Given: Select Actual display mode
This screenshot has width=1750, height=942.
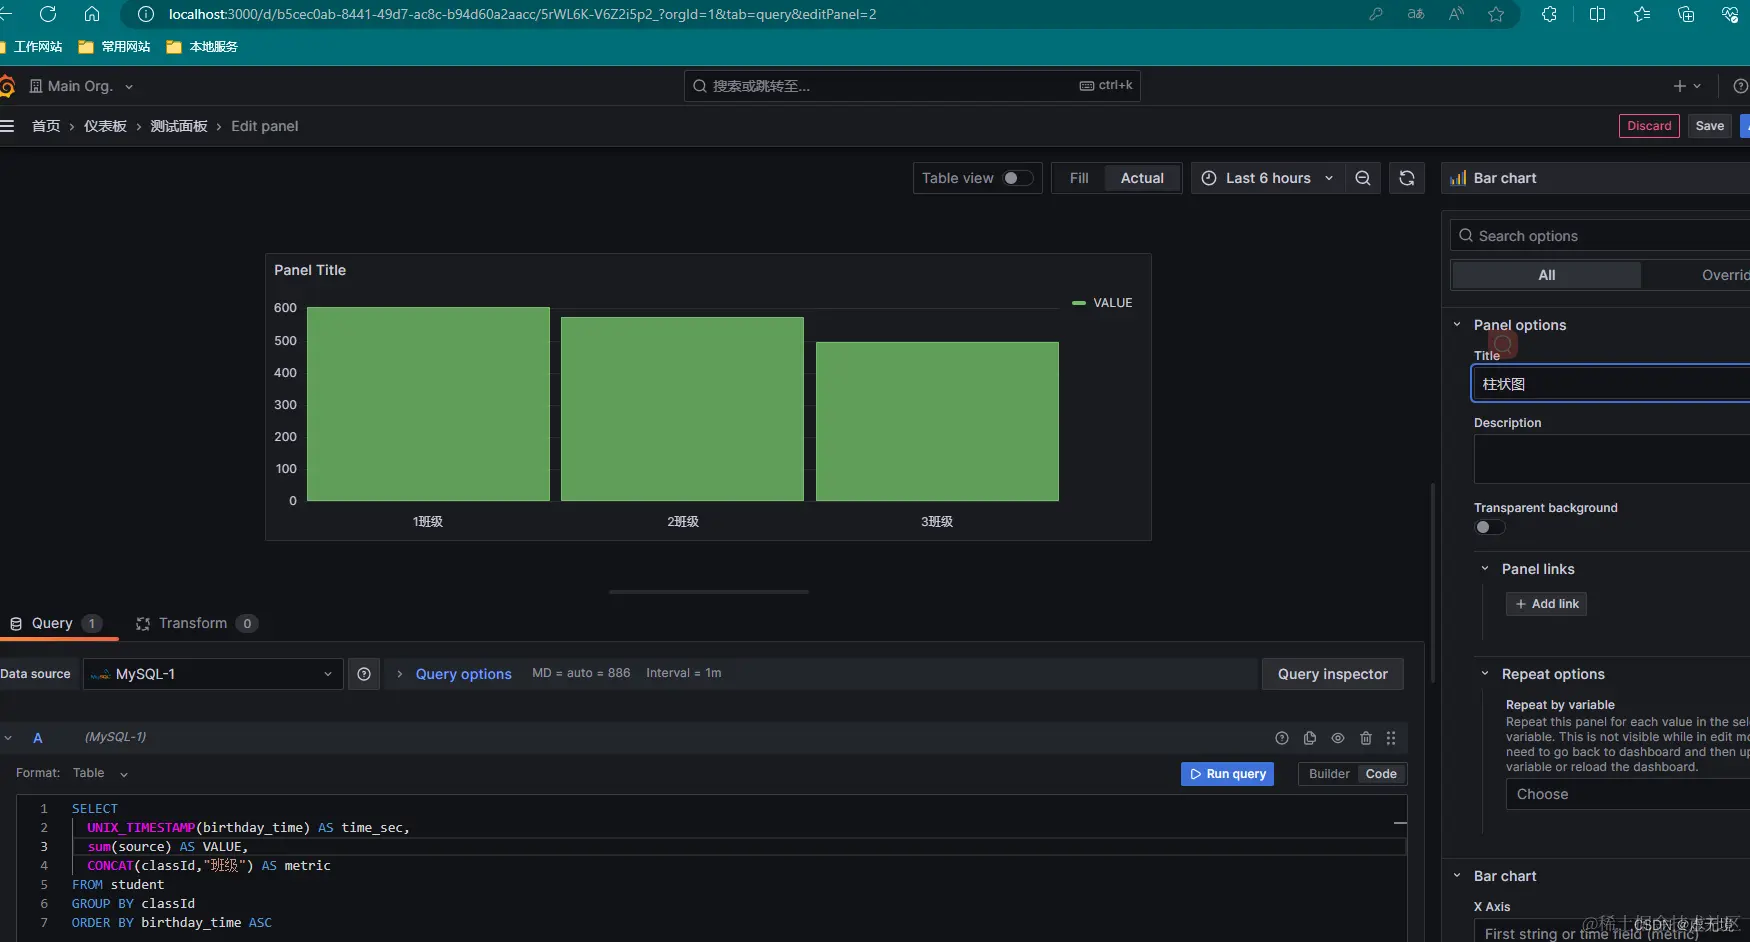Looking at the screenshot, I should (x=1142, y=178).
